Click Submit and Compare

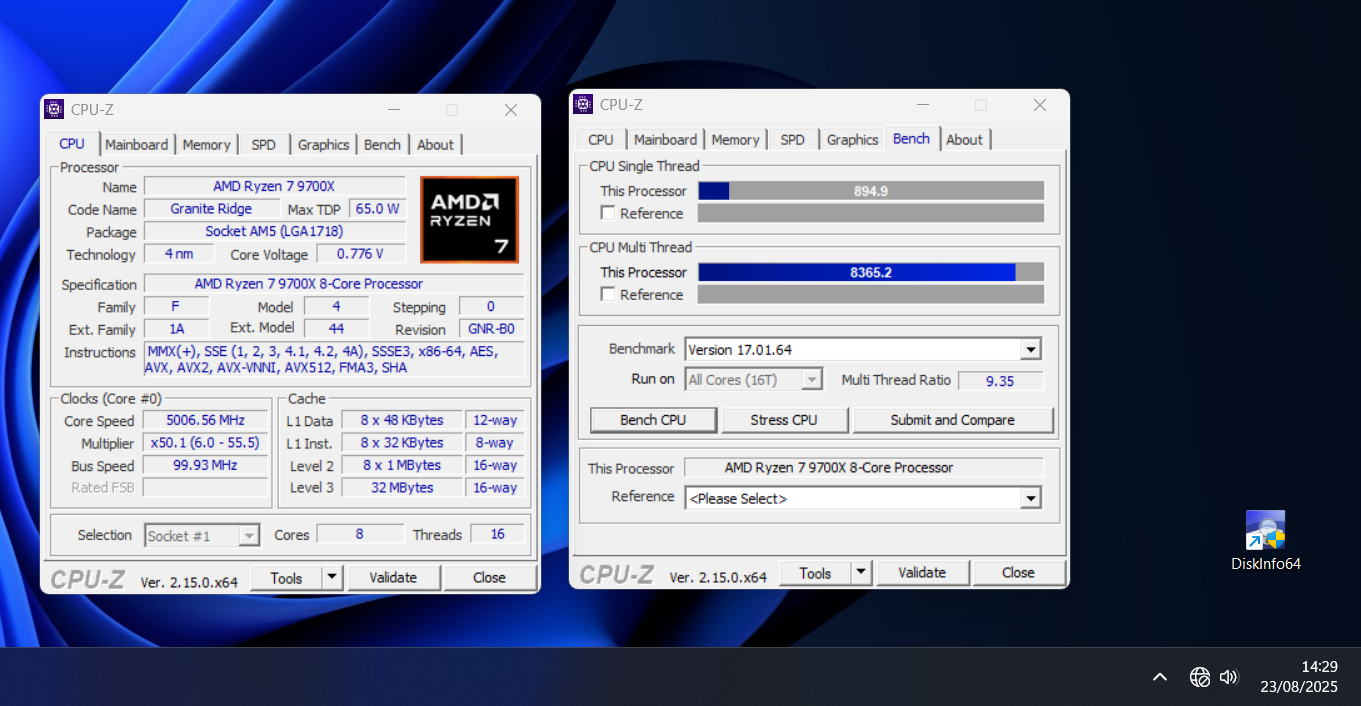point(953,420)
